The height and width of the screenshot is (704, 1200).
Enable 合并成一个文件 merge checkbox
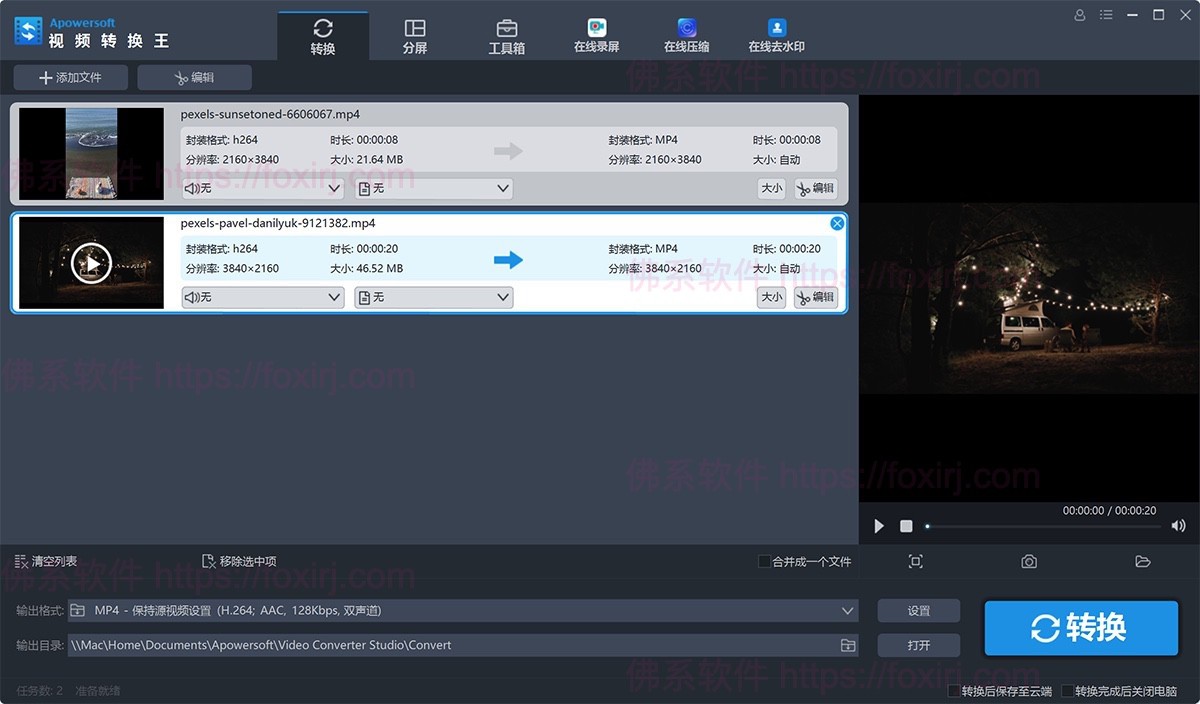pyautogui.click(x=765, y=562)
